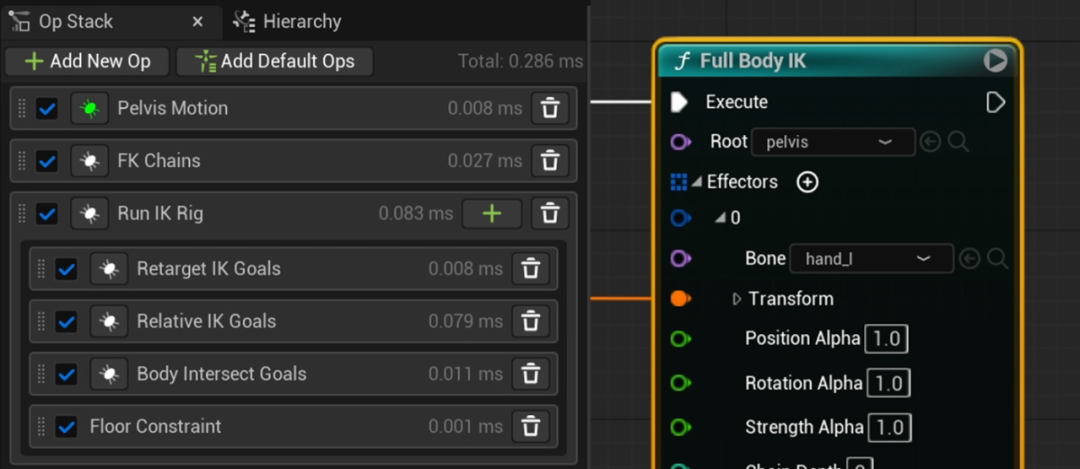Viewport: 1080px width, 469px height.
Task: Click the Strength Alpha pin
Action: click(681, 428)
